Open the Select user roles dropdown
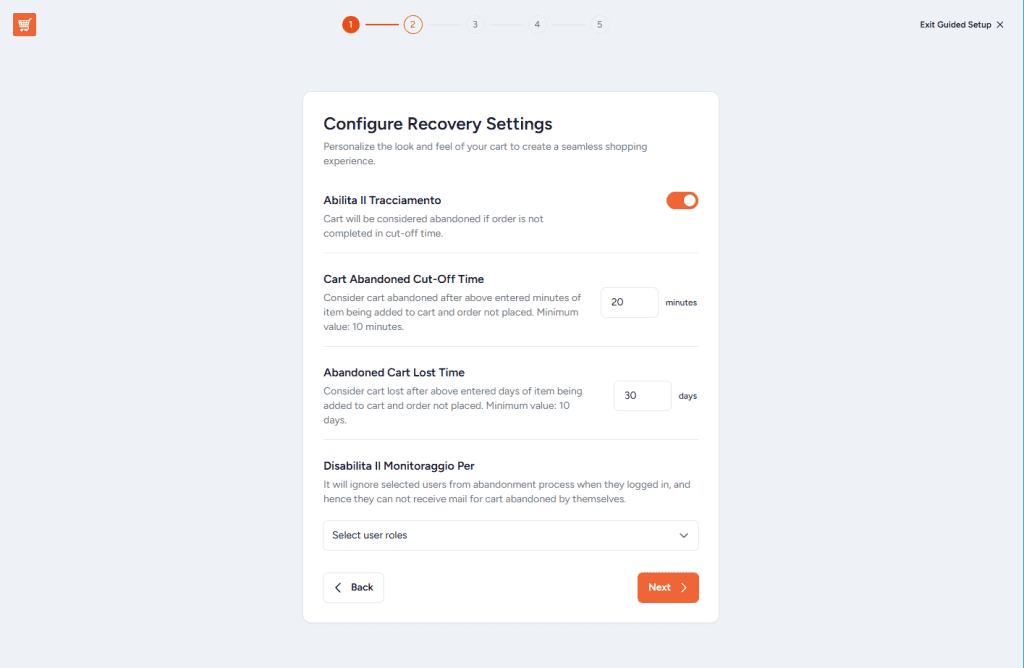This screenshot has height=668, width=1024. click(x=511, y=535)
